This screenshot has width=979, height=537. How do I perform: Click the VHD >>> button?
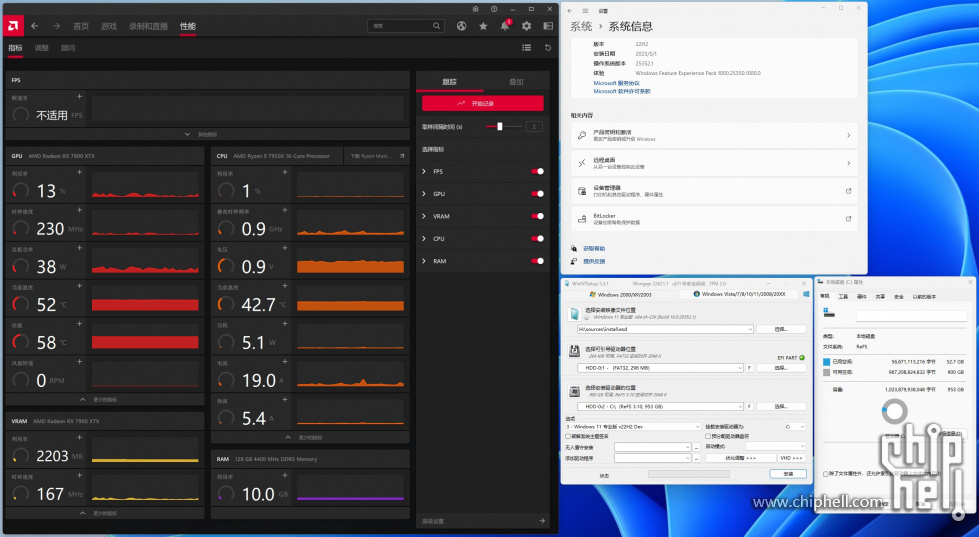tap(791, 458)
